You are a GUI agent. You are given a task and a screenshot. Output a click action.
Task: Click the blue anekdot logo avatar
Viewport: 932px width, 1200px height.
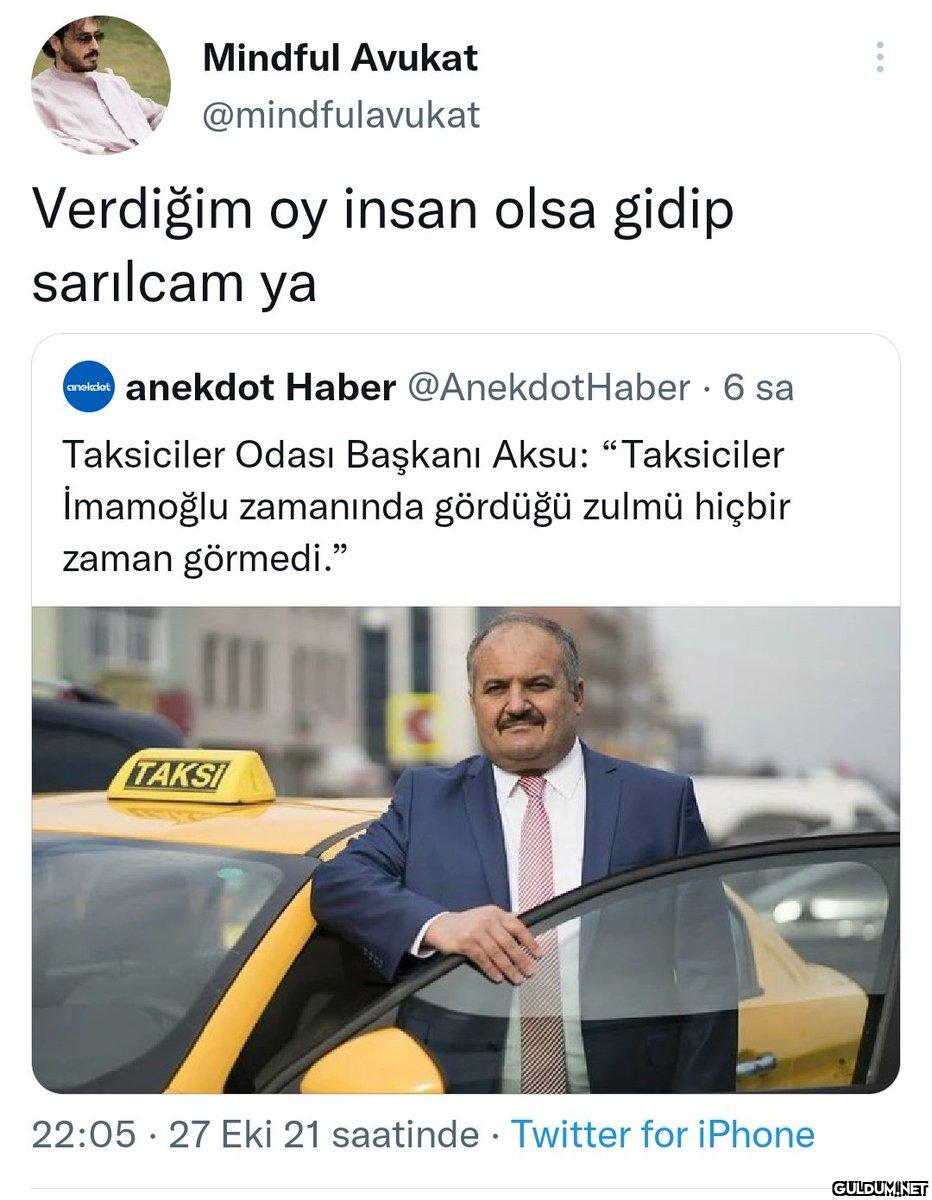[89, 386]
